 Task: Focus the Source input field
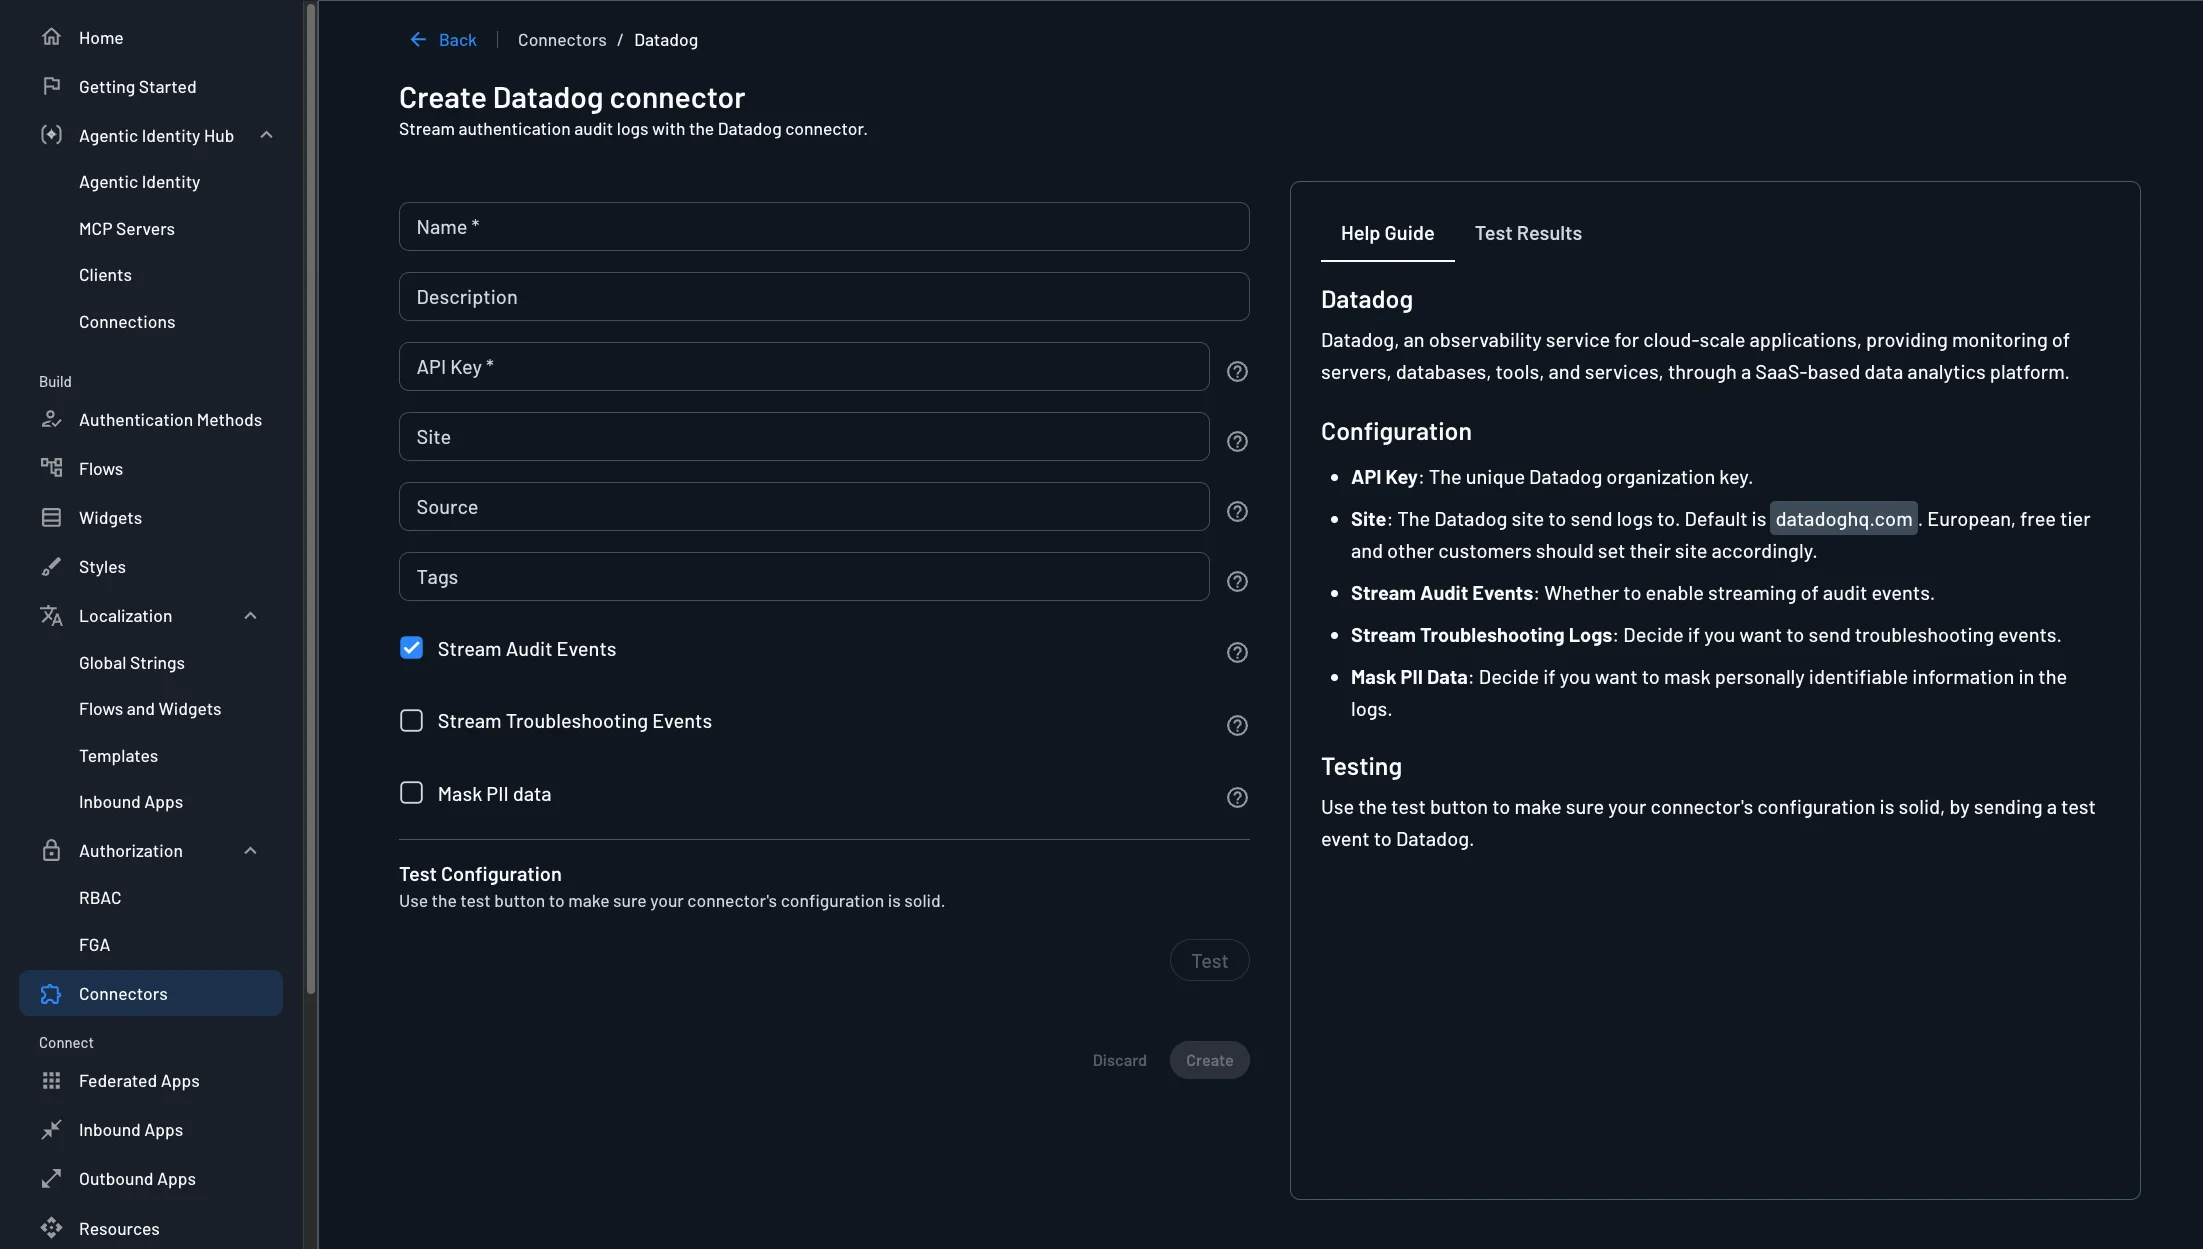click(x=804, y=506)
